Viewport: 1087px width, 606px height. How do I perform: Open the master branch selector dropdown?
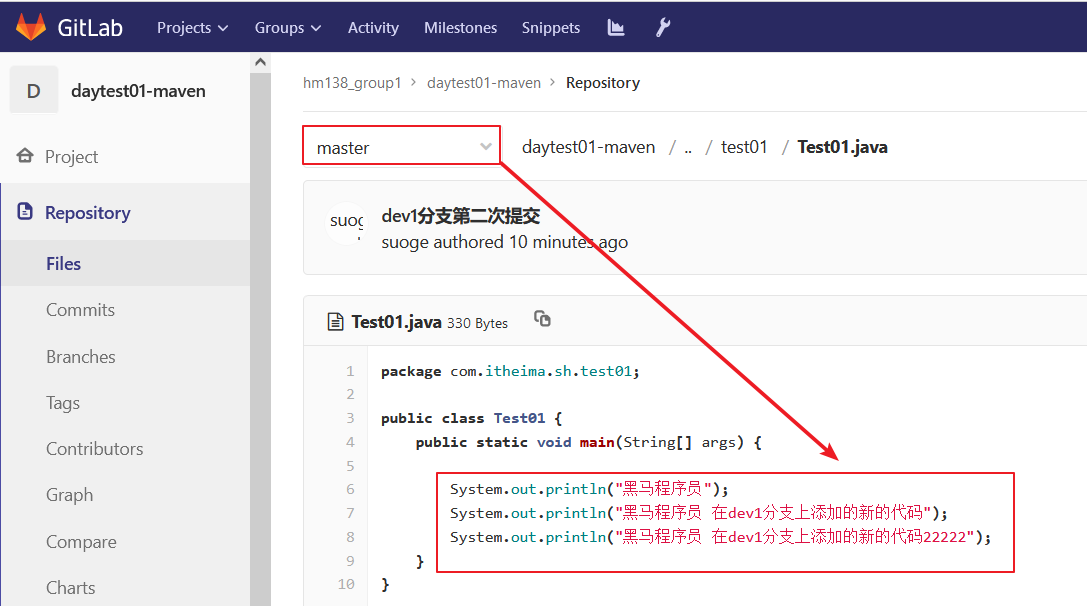(x=401, y=147)
